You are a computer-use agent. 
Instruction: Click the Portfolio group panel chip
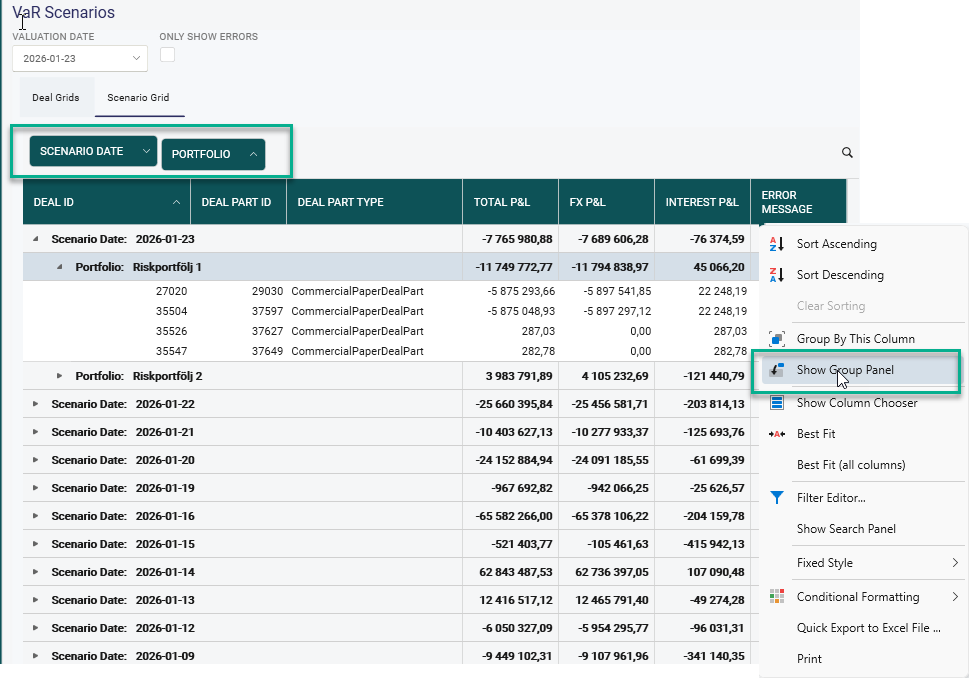(x=201, y=154)
